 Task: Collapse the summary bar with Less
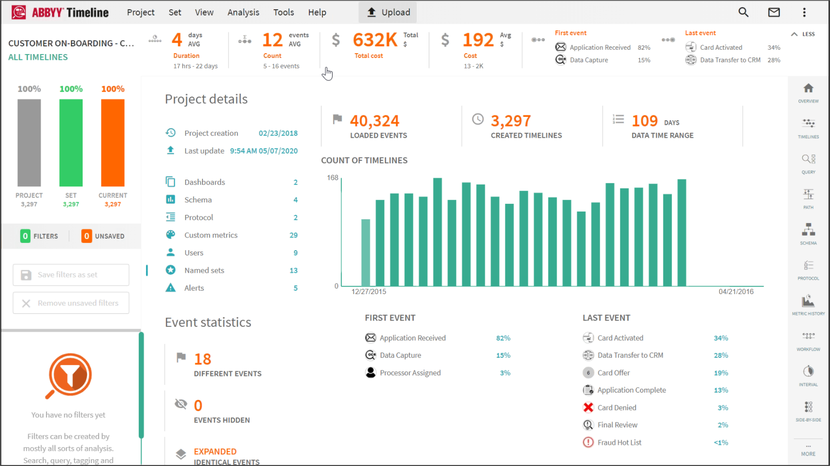click(x=801, y=34)
